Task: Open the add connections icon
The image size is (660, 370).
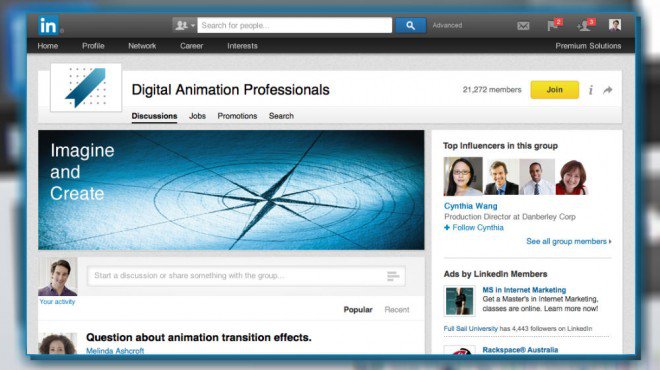Action: (585, 25)
